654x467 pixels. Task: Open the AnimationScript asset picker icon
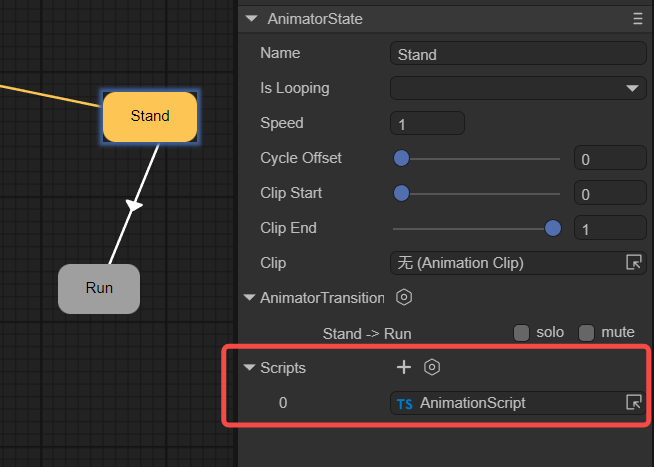tap(633, 403)
